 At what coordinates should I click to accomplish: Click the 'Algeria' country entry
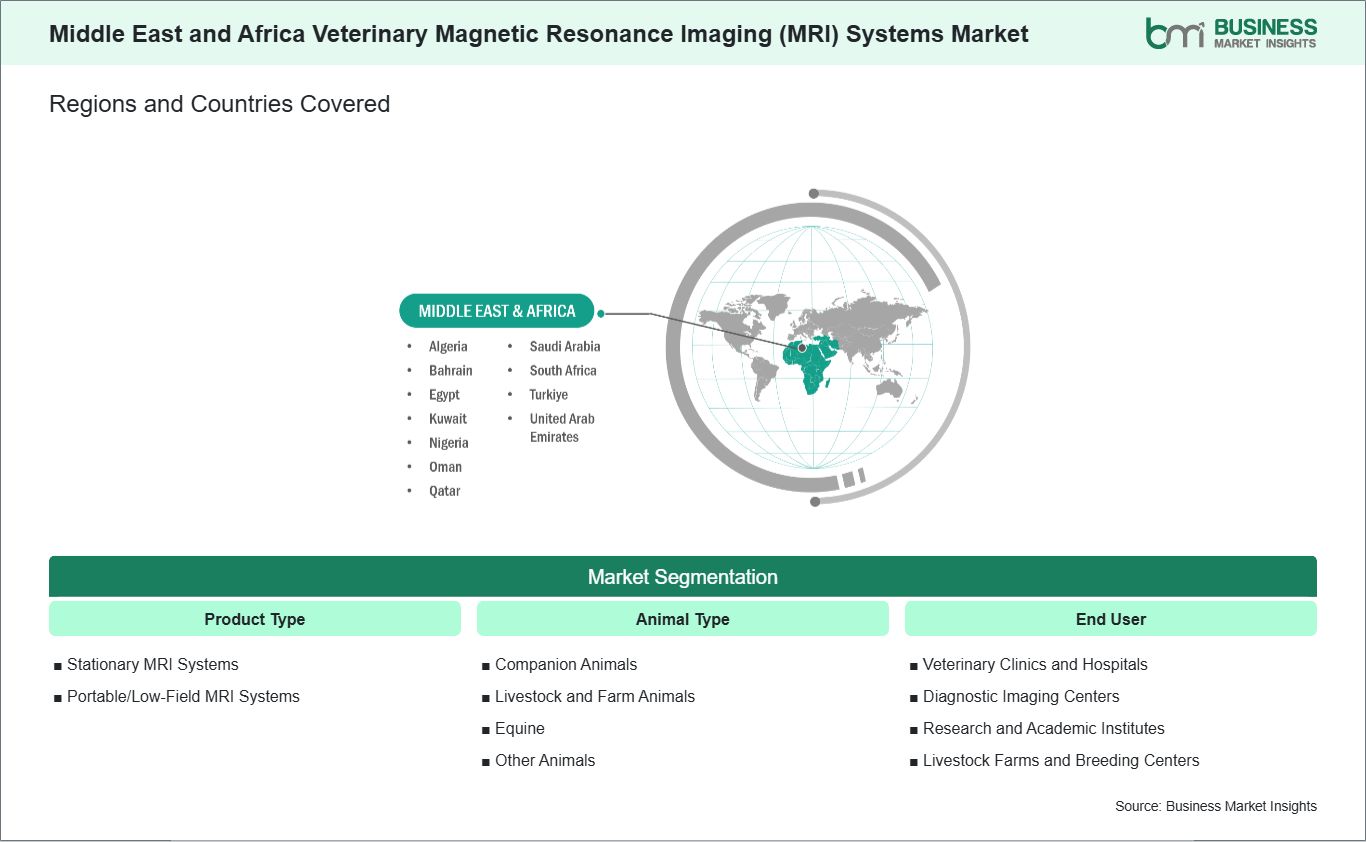(x=448, y=347)
